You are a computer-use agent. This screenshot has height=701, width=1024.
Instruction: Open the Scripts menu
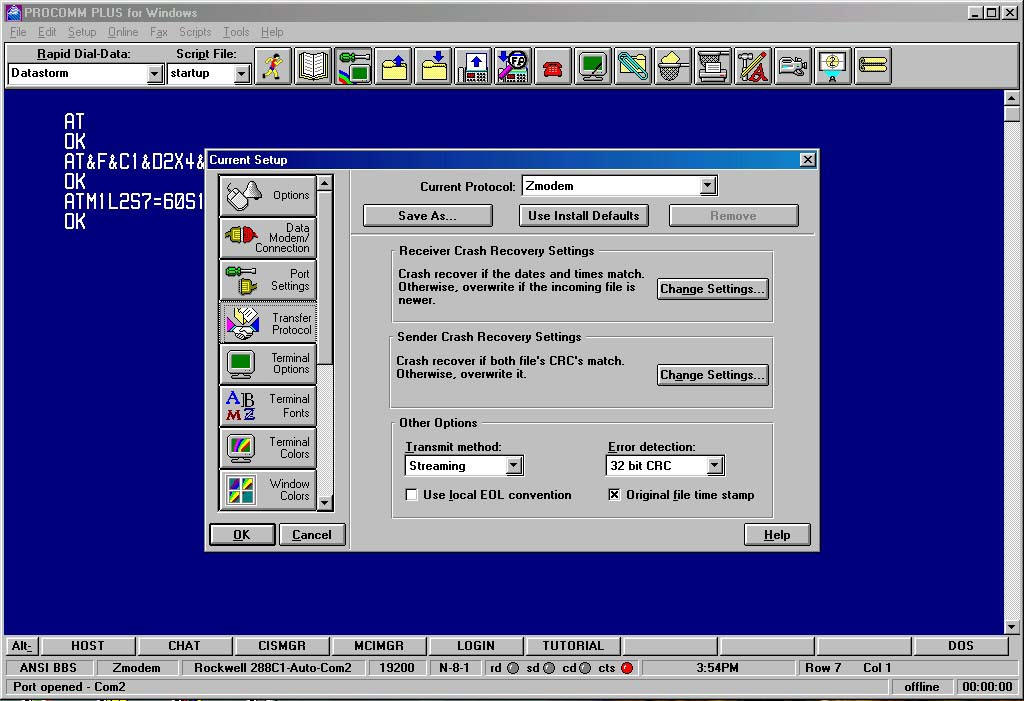pos(195,32)
